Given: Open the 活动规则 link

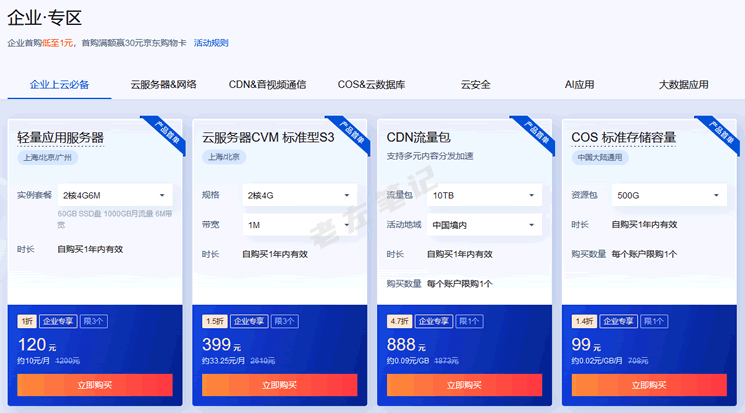Looking at the screenshot, I should click(211, 43).
